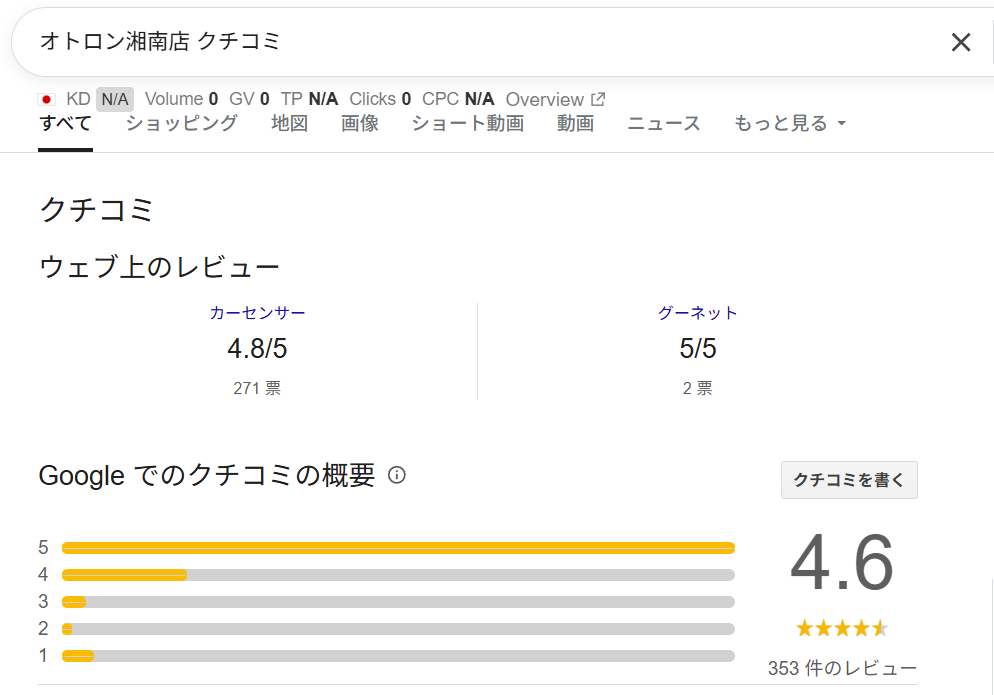Click into the search input field
The image size is (994, 695).
coord(480,42)
